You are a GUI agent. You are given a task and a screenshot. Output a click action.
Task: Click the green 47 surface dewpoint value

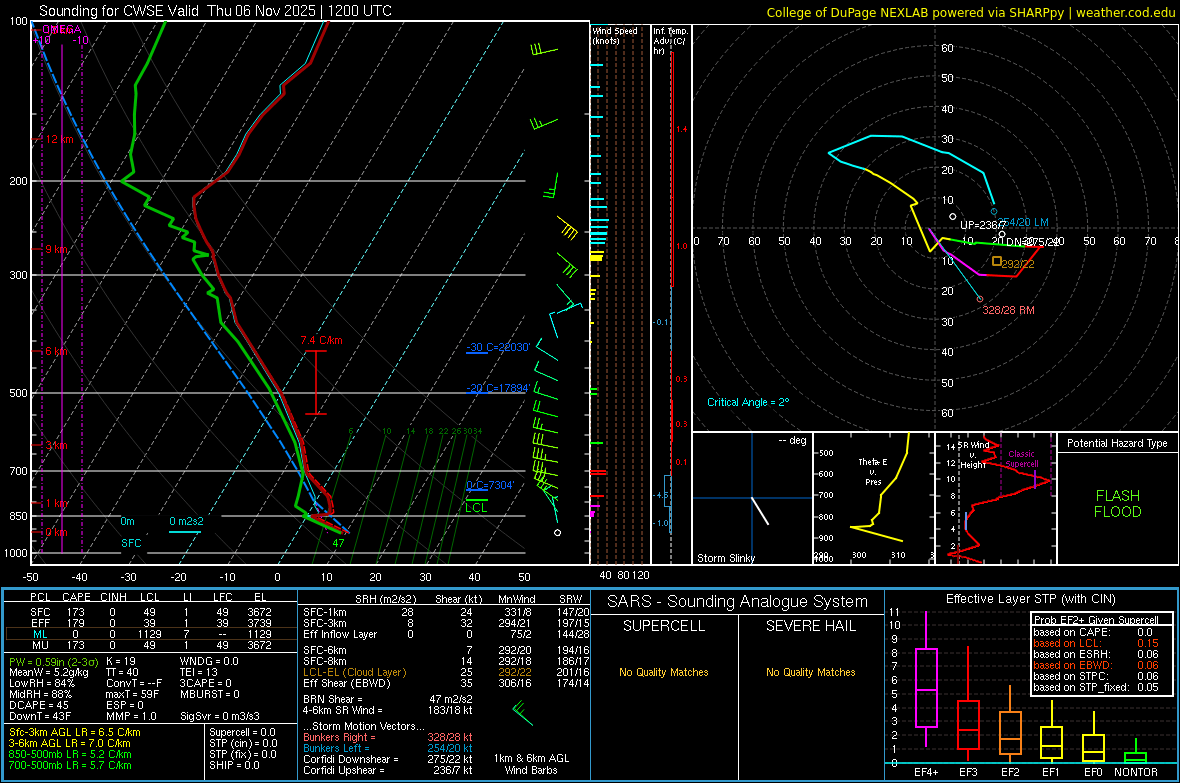(339, 543)
